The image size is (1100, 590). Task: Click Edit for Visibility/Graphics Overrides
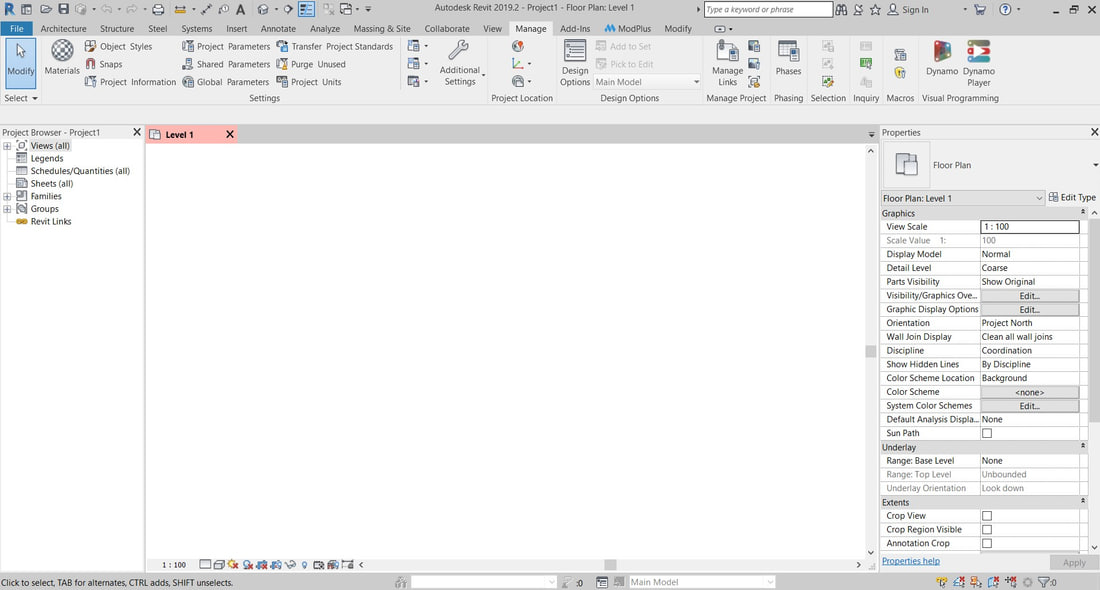[1029, 296]
